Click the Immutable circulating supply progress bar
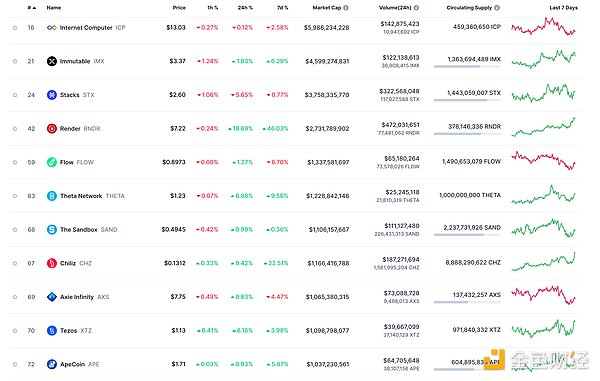Image resolution: width=600 pixels, height=381 pixels. pos(467,67)
